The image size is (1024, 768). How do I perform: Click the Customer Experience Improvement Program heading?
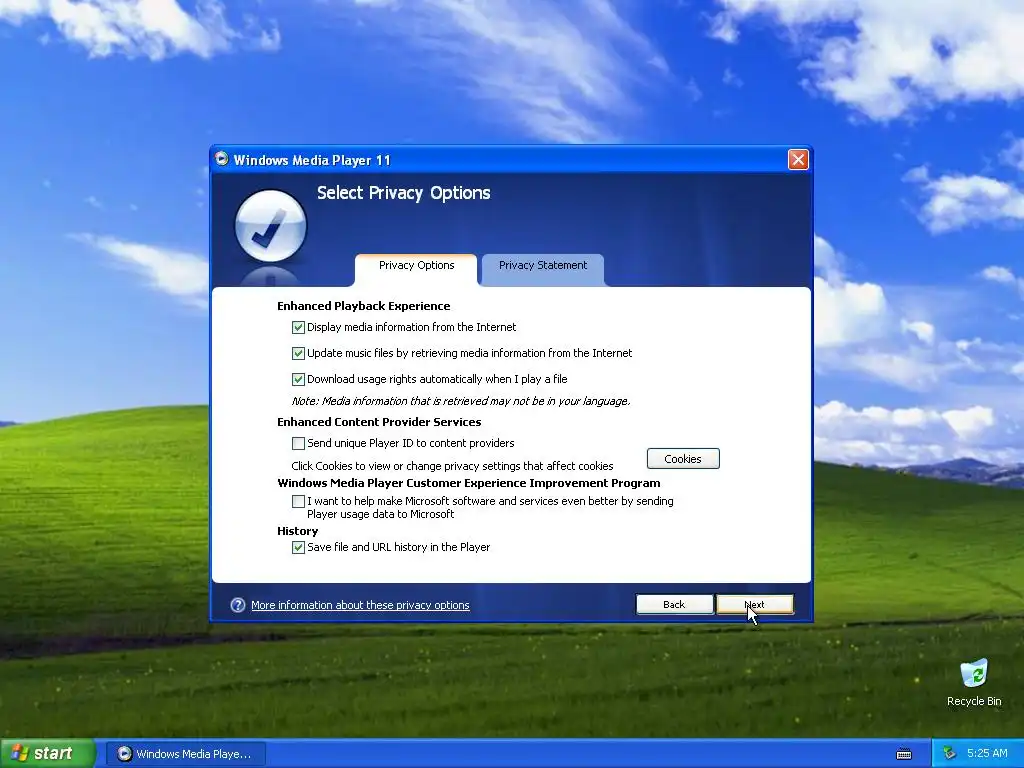[x=468, y=483]
